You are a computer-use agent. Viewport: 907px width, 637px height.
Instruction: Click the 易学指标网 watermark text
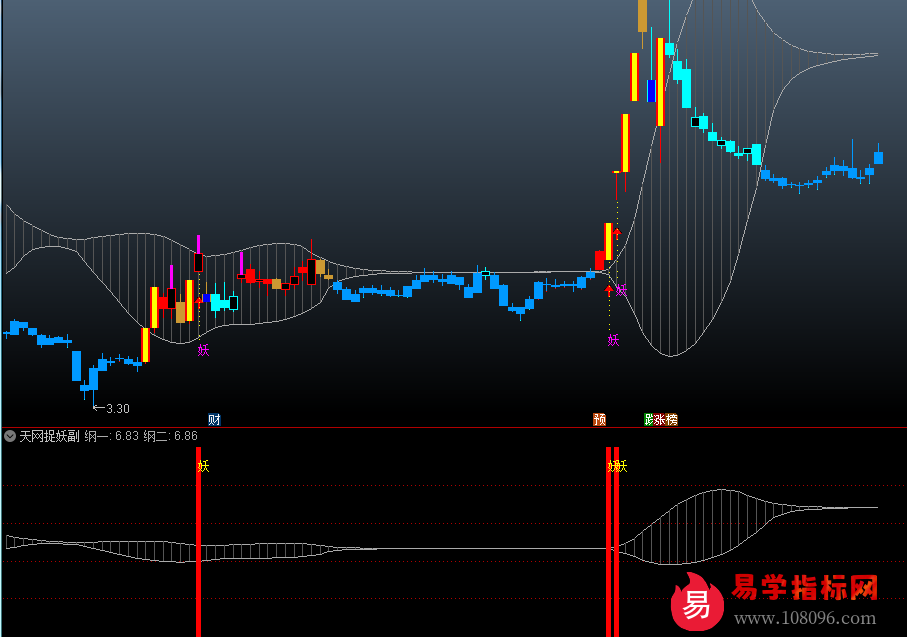tap(805, 588)
